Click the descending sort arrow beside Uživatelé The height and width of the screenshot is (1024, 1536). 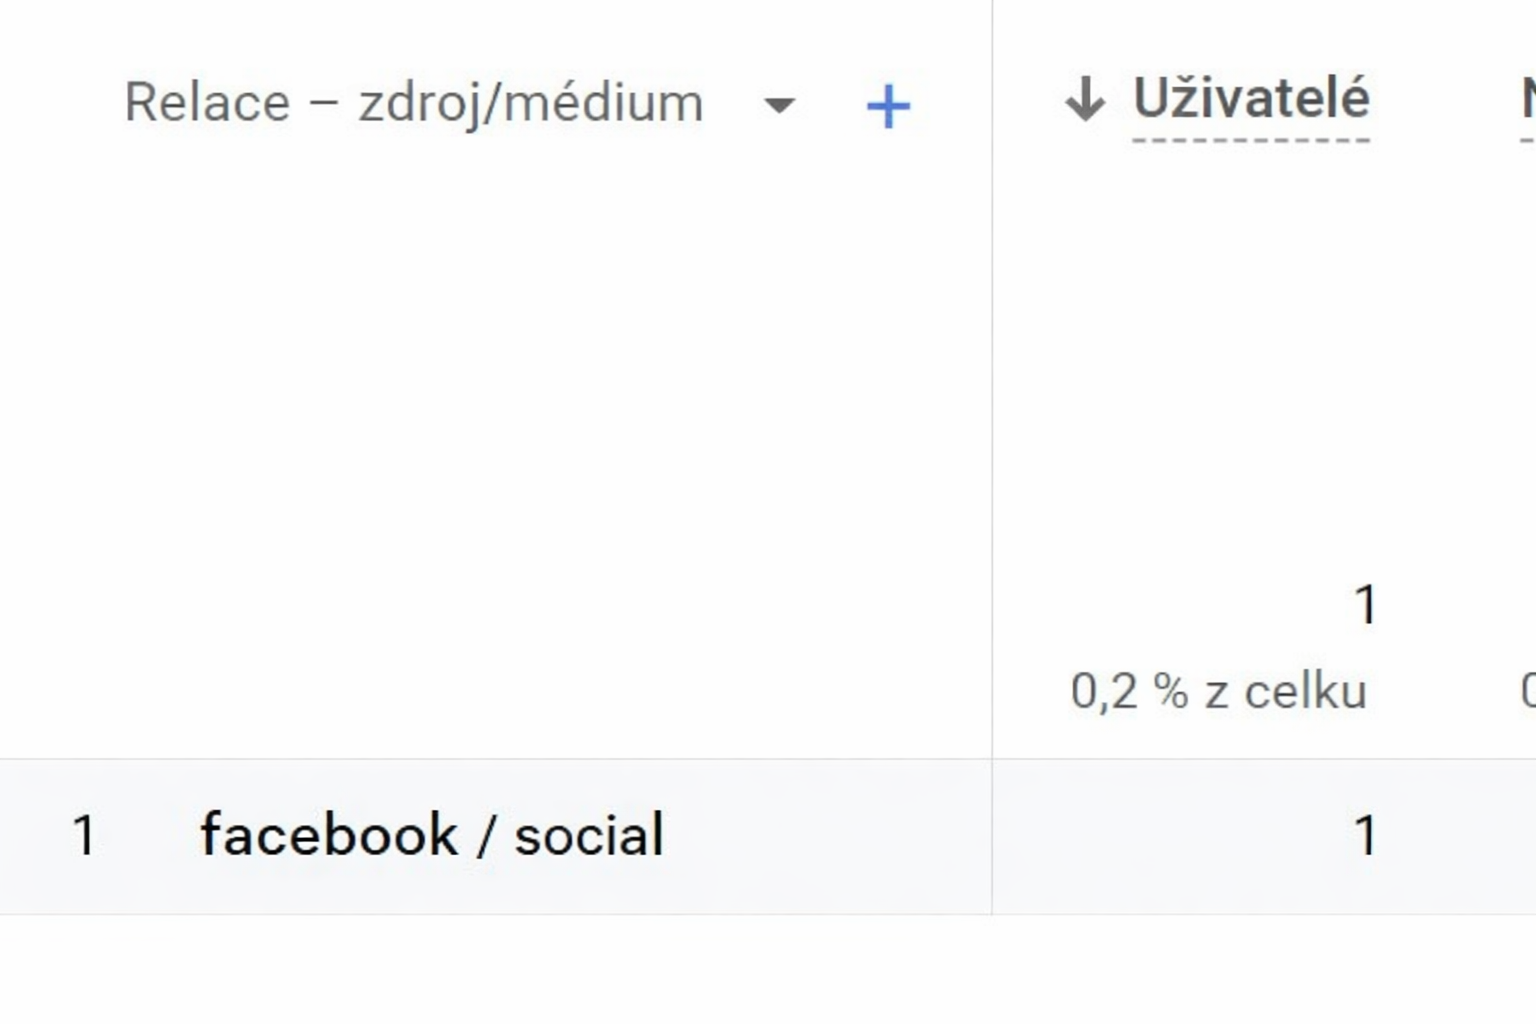[1084, 100]
